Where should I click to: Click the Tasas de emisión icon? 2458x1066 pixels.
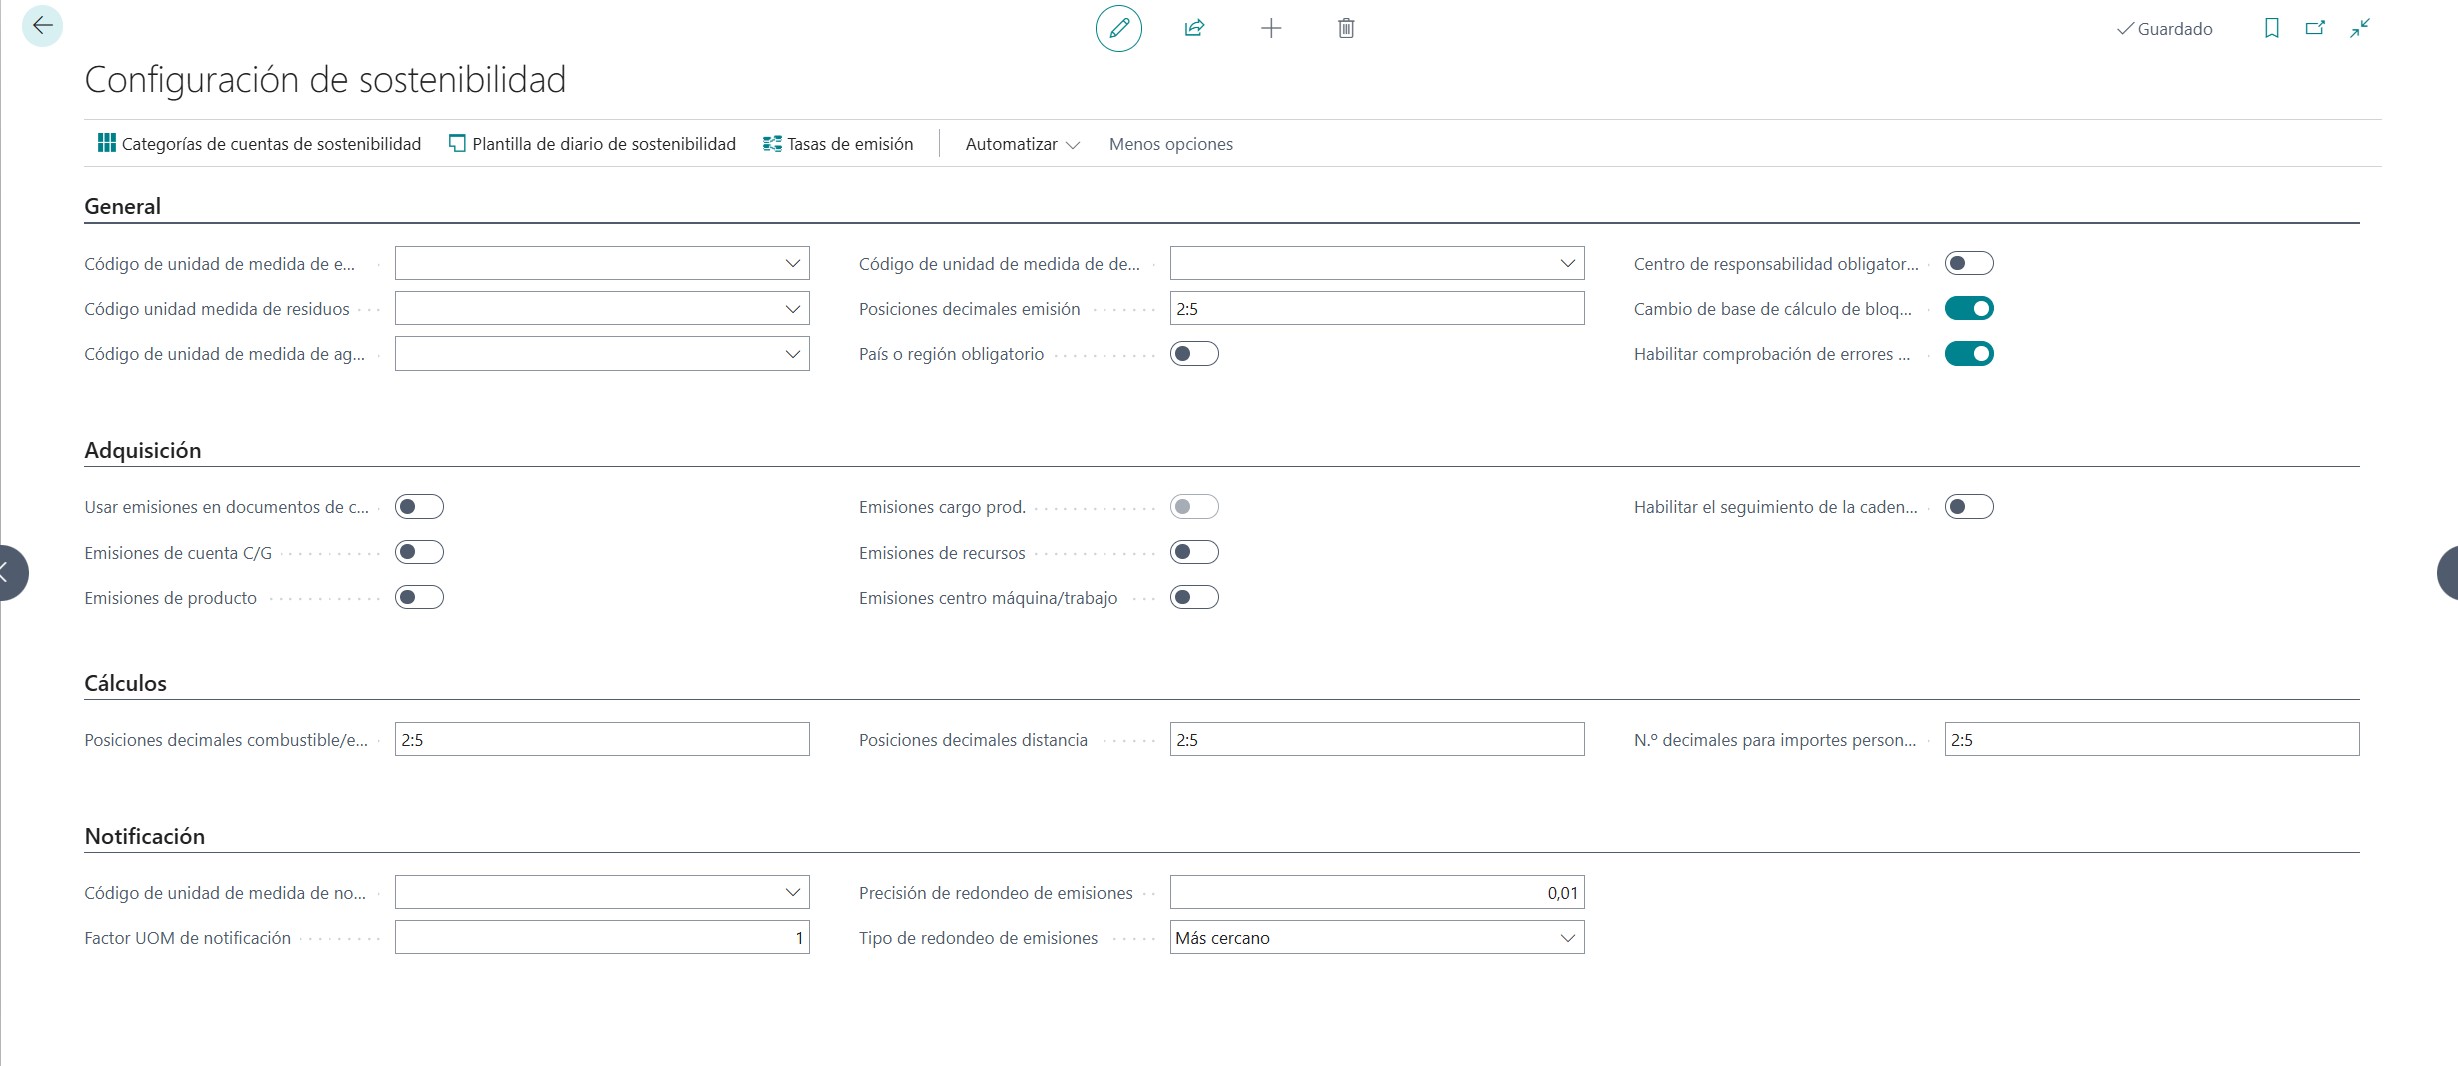(772, 143)
